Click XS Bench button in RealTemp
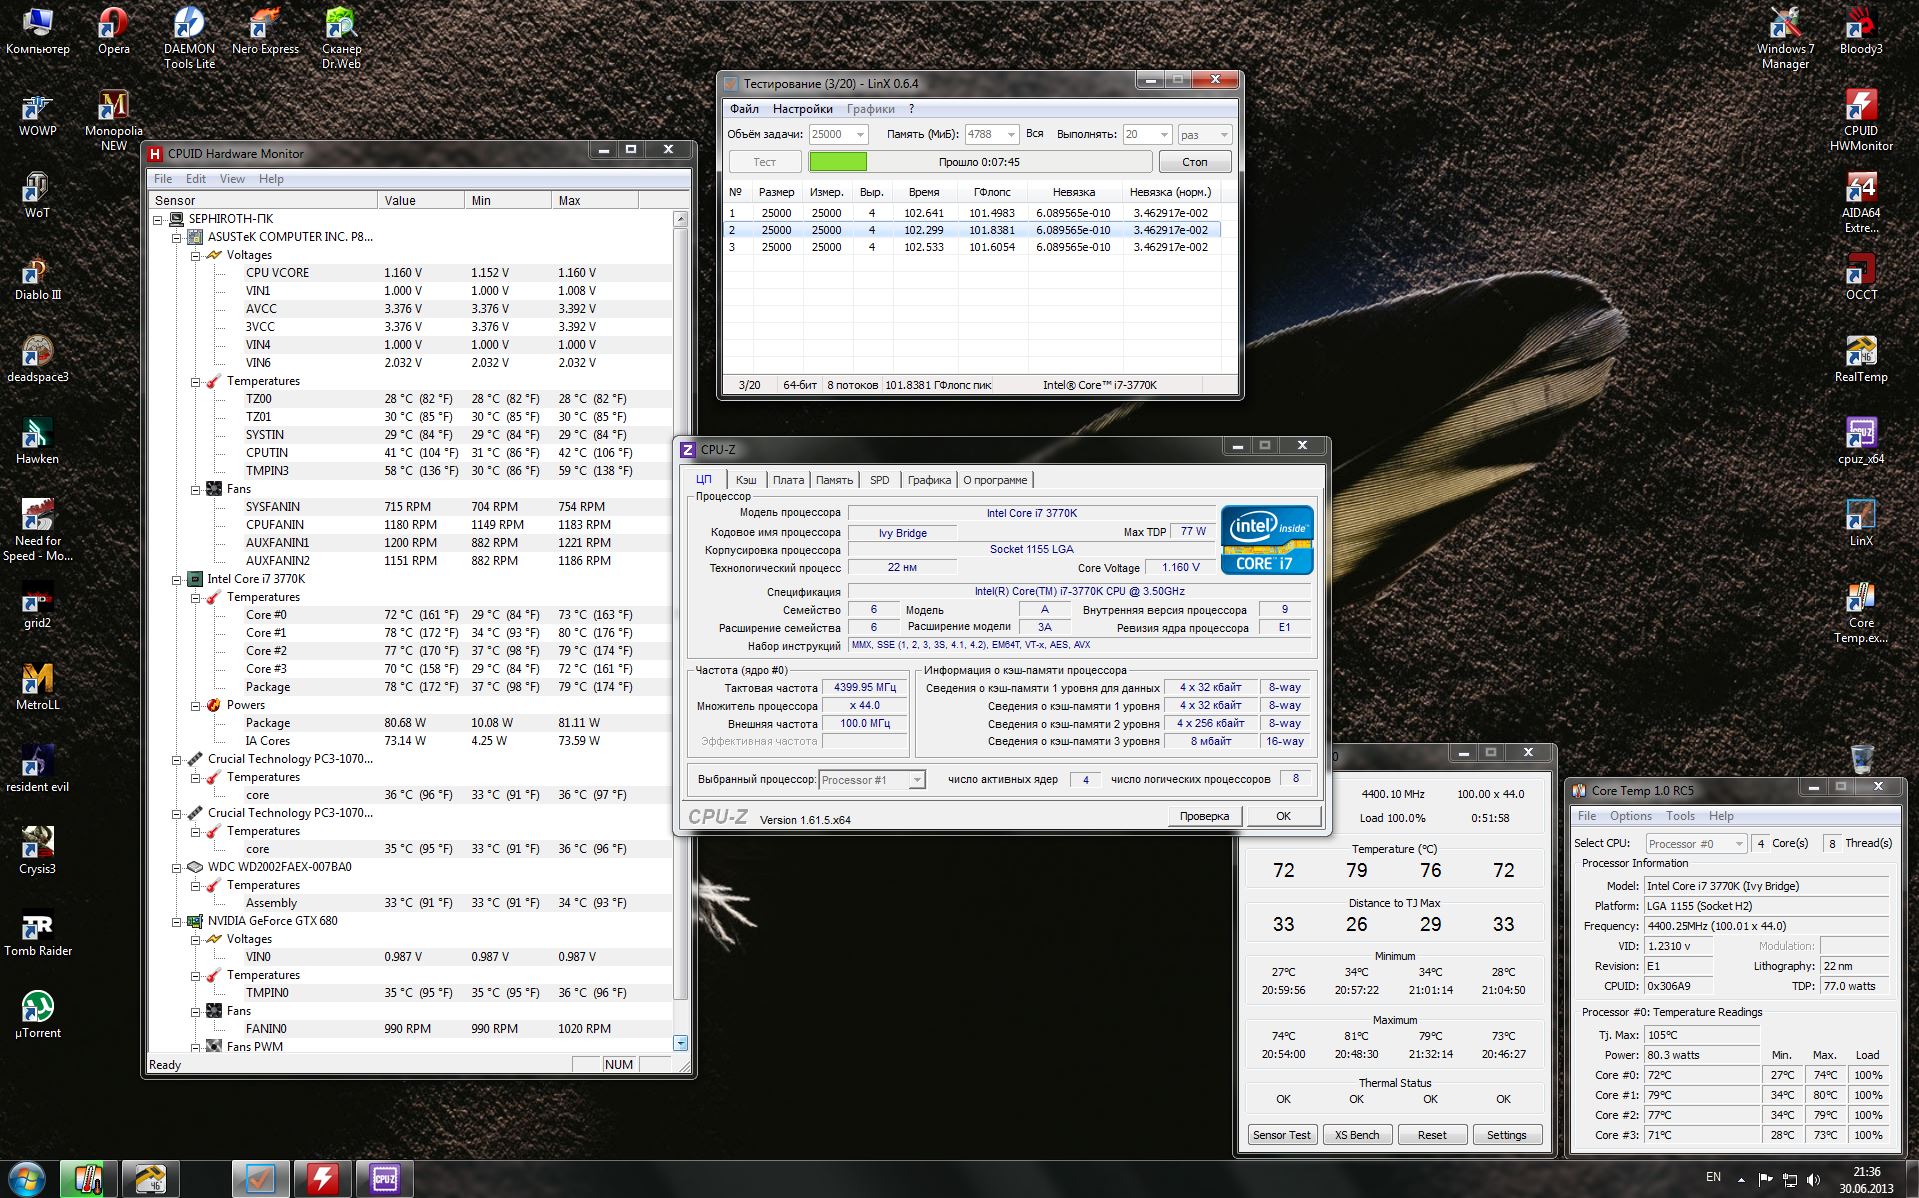The height and width of the screenshot is (1198, 1919). 1356,1135
